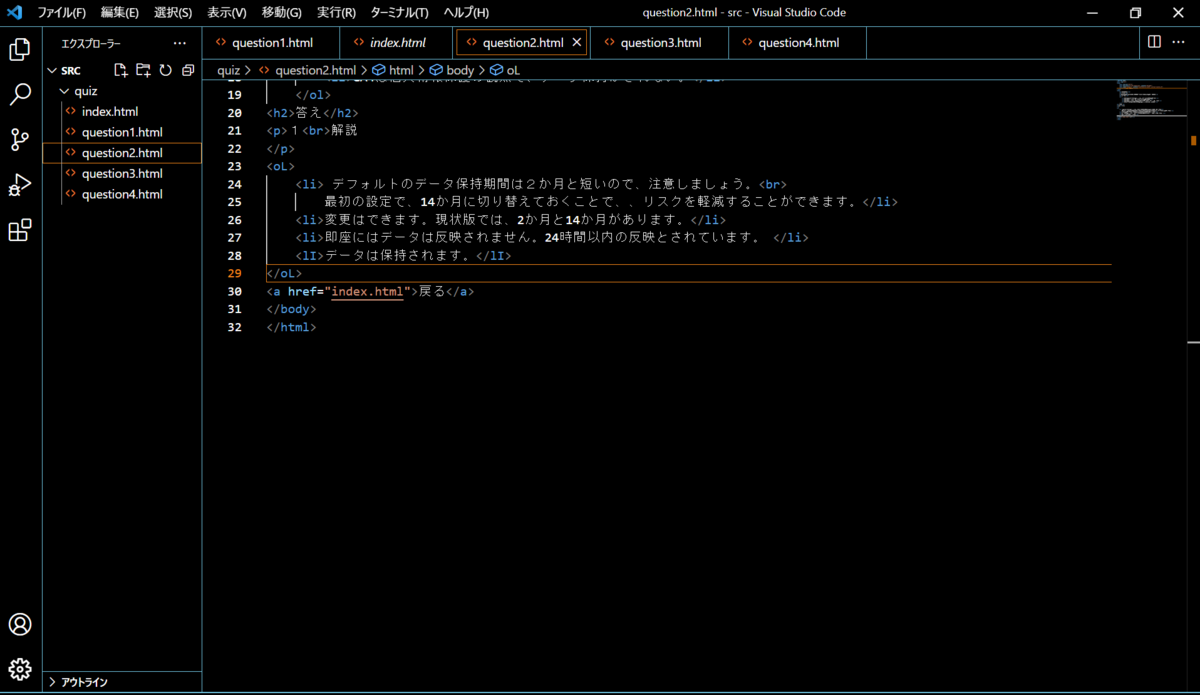
Task: Refresh the explorer file list
Action: tap(165, 70)
